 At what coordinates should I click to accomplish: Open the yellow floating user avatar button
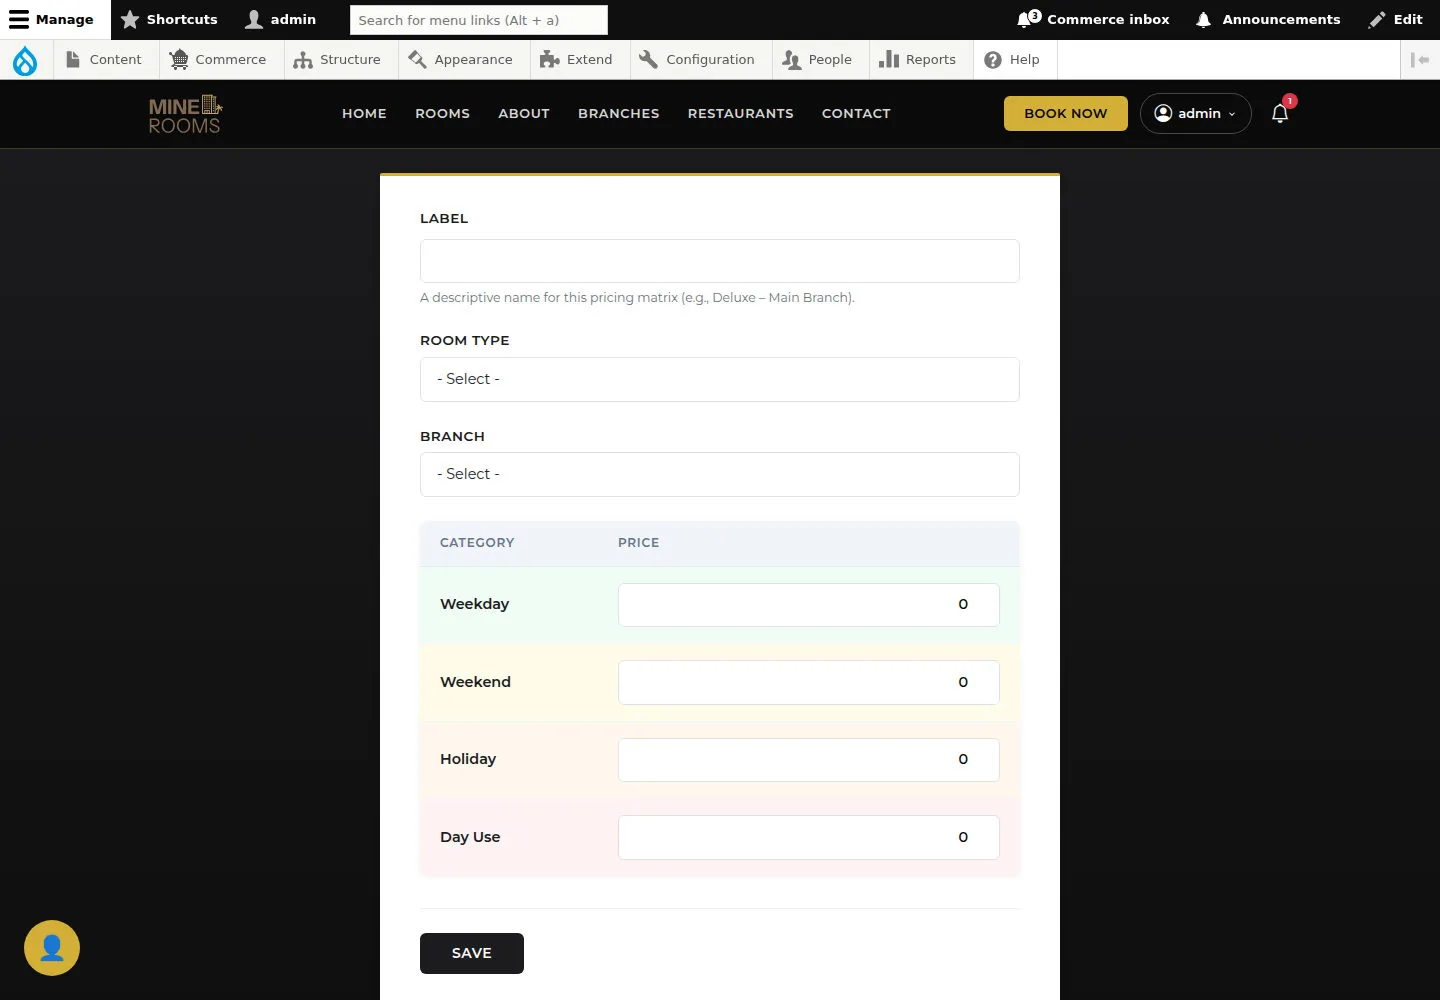[x=52, y=948]
